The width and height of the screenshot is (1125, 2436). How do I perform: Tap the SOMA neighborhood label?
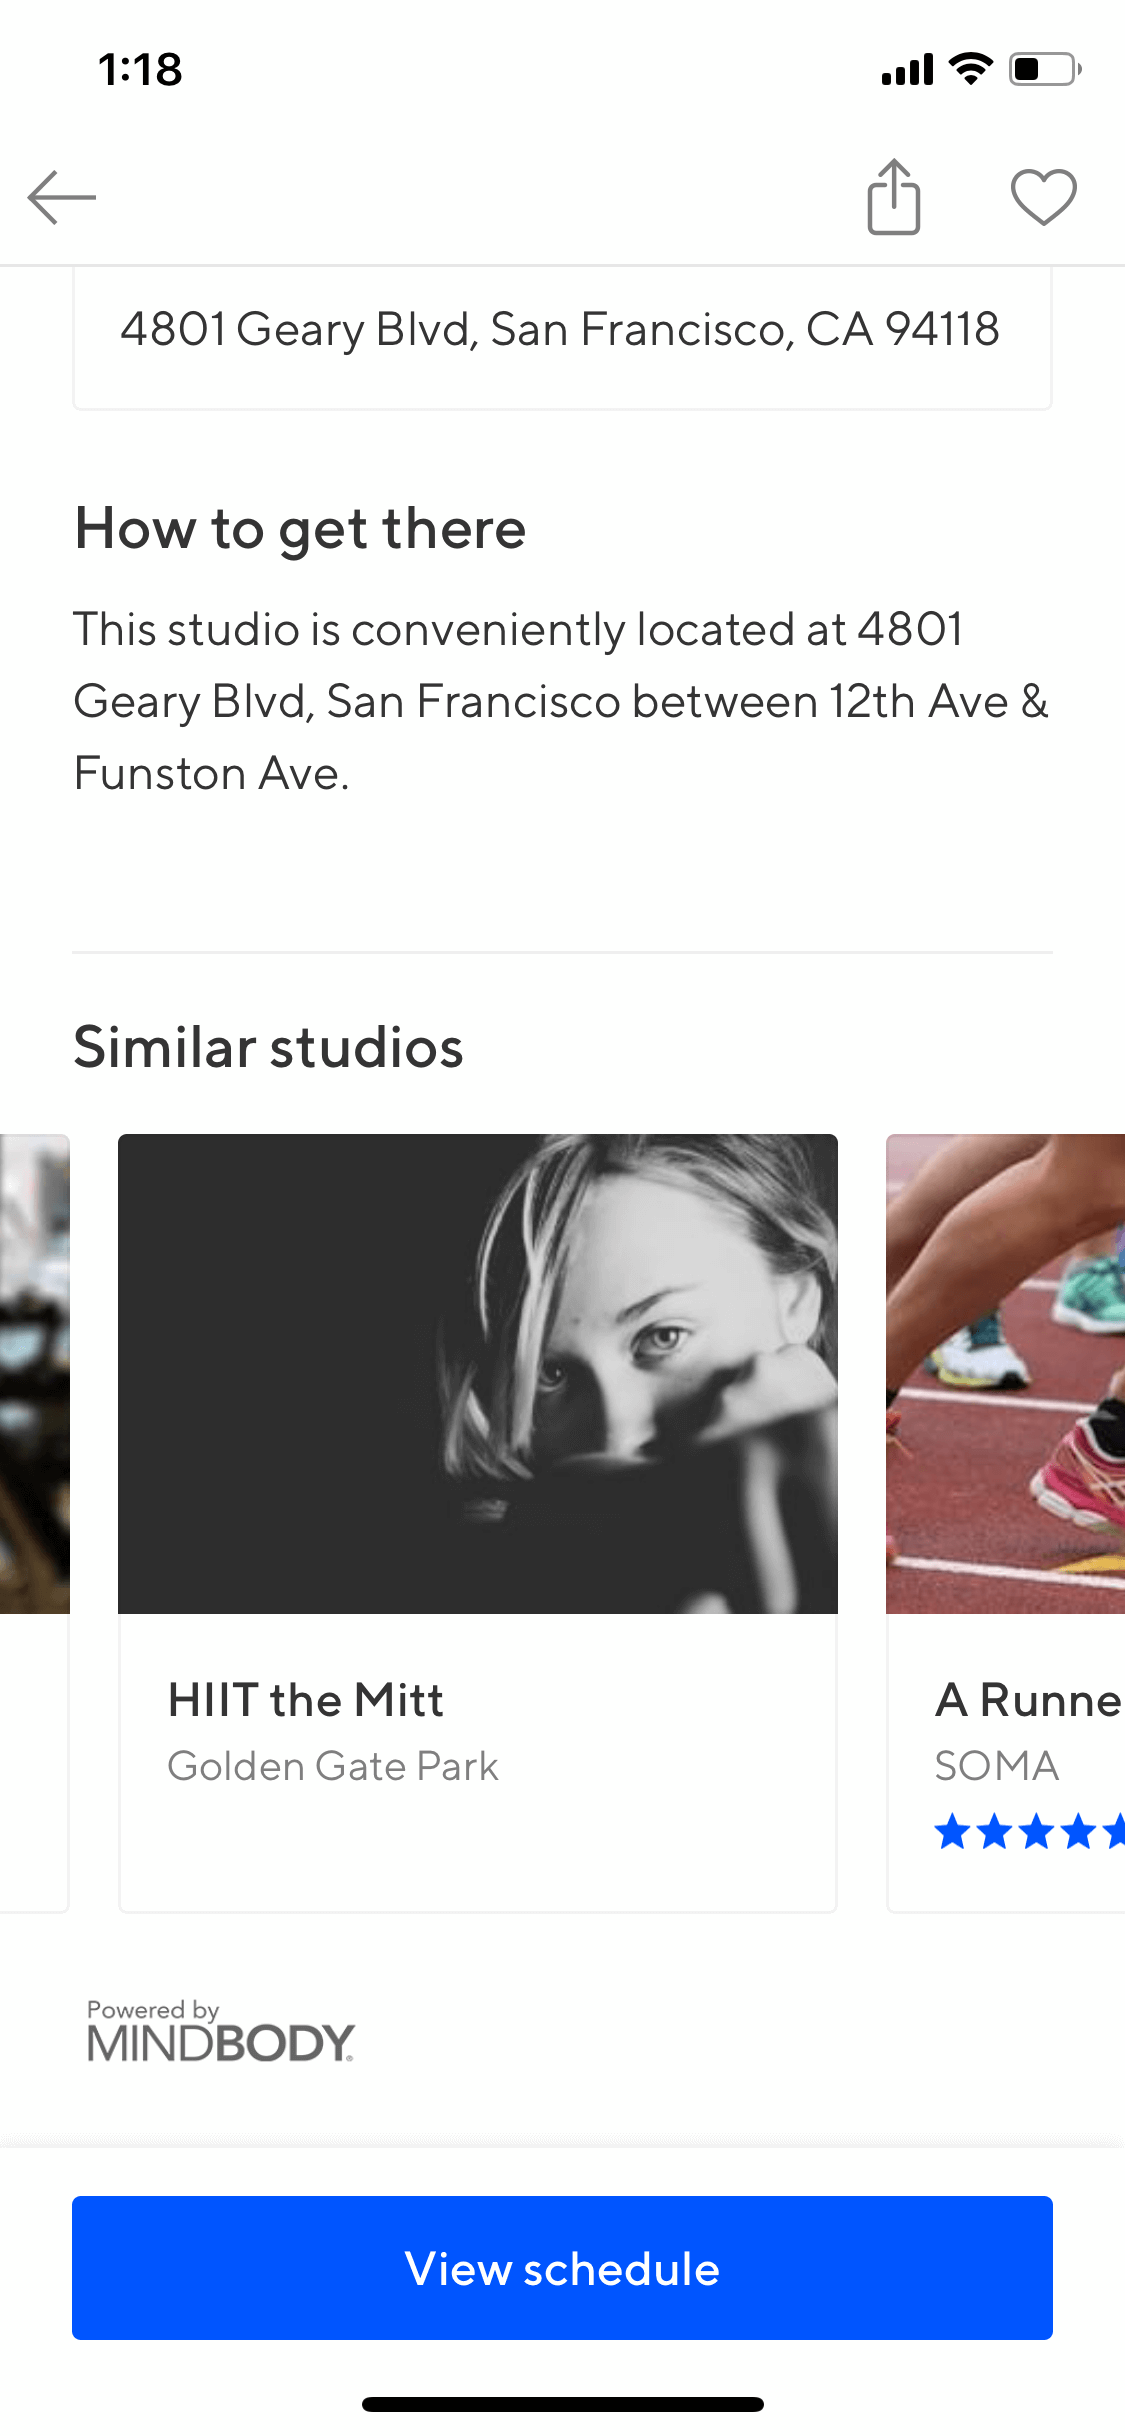pos(997,1767)
